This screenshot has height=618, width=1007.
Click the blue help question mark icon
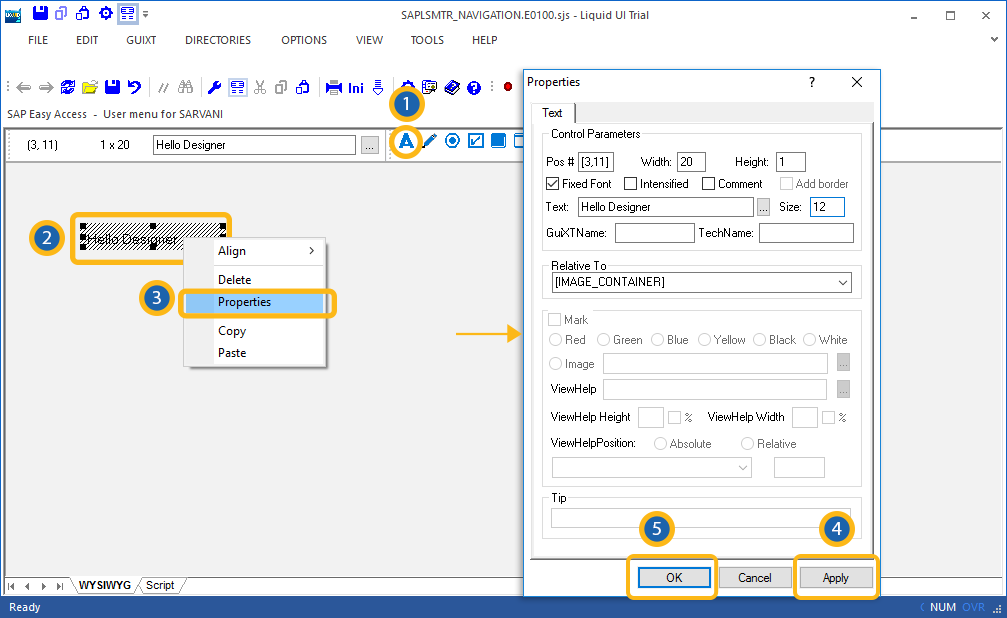474,87
